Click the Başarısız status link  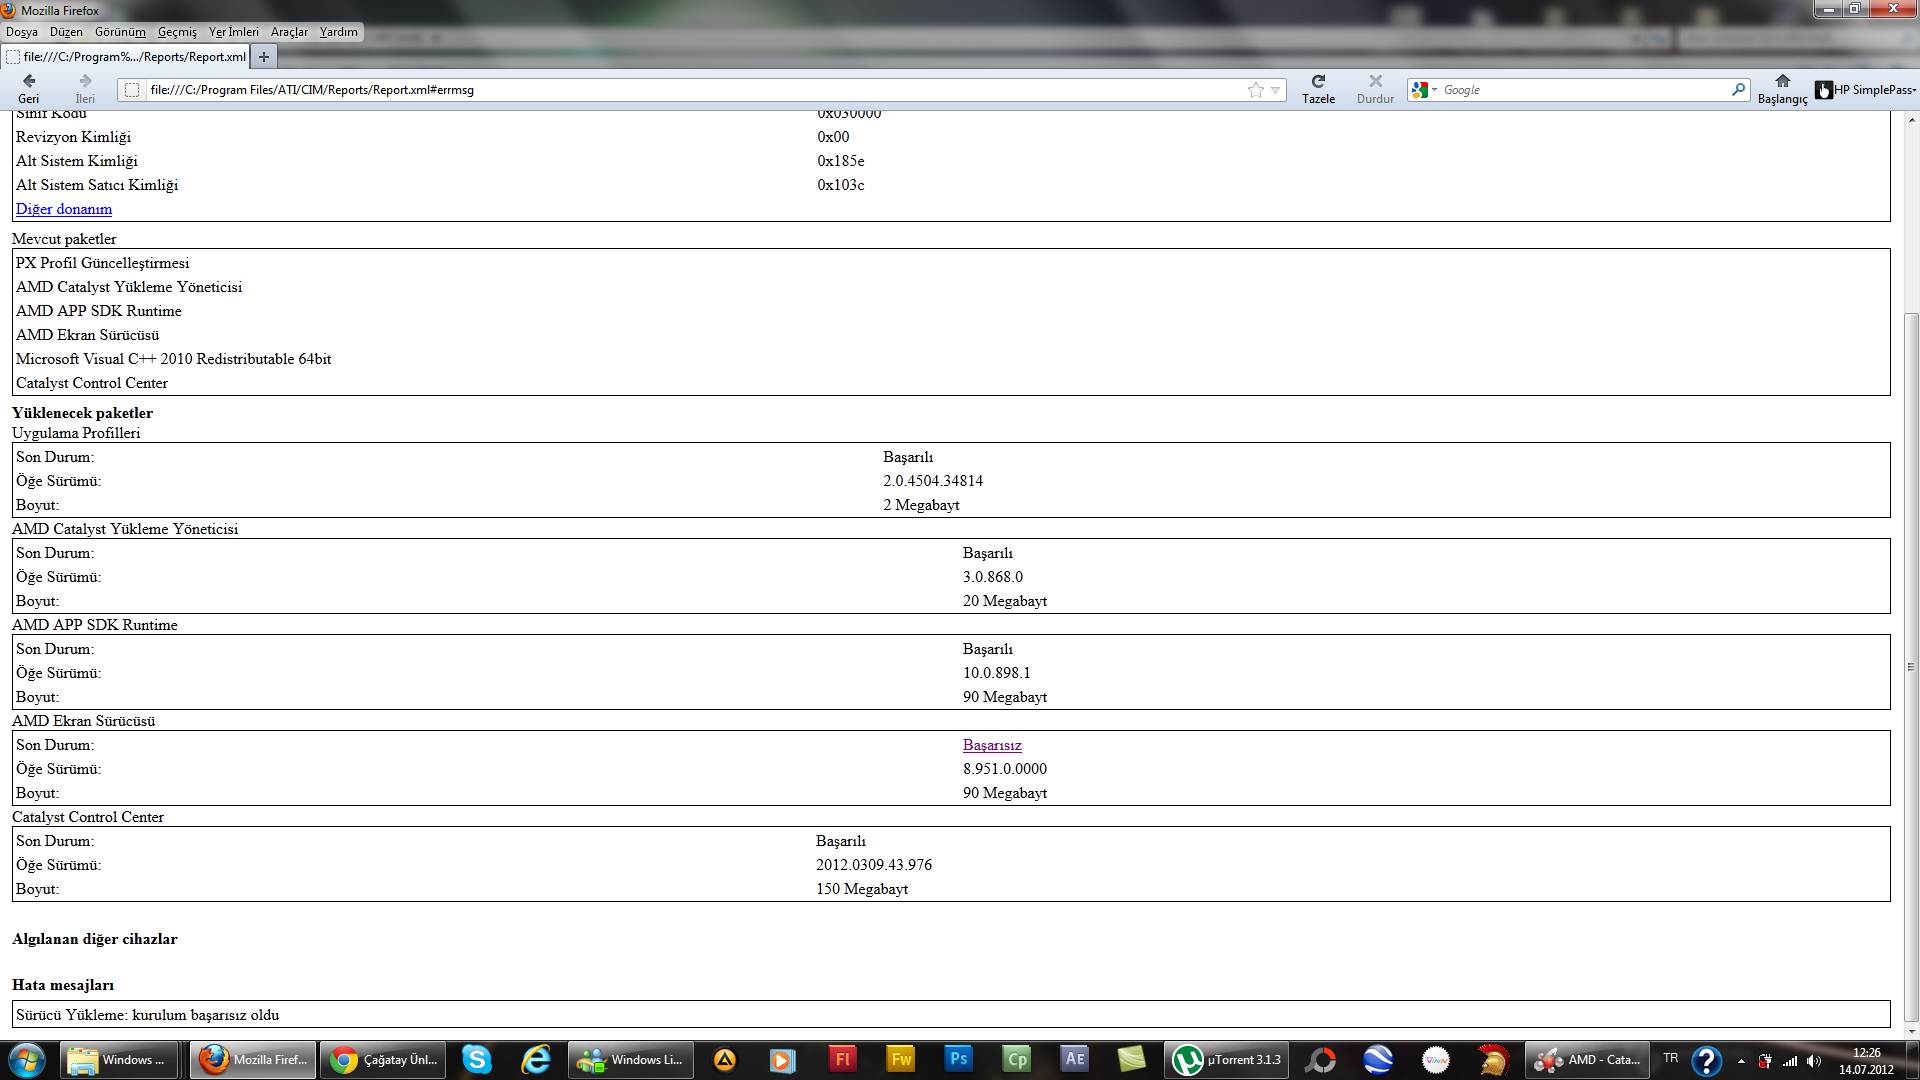[992, 745]
